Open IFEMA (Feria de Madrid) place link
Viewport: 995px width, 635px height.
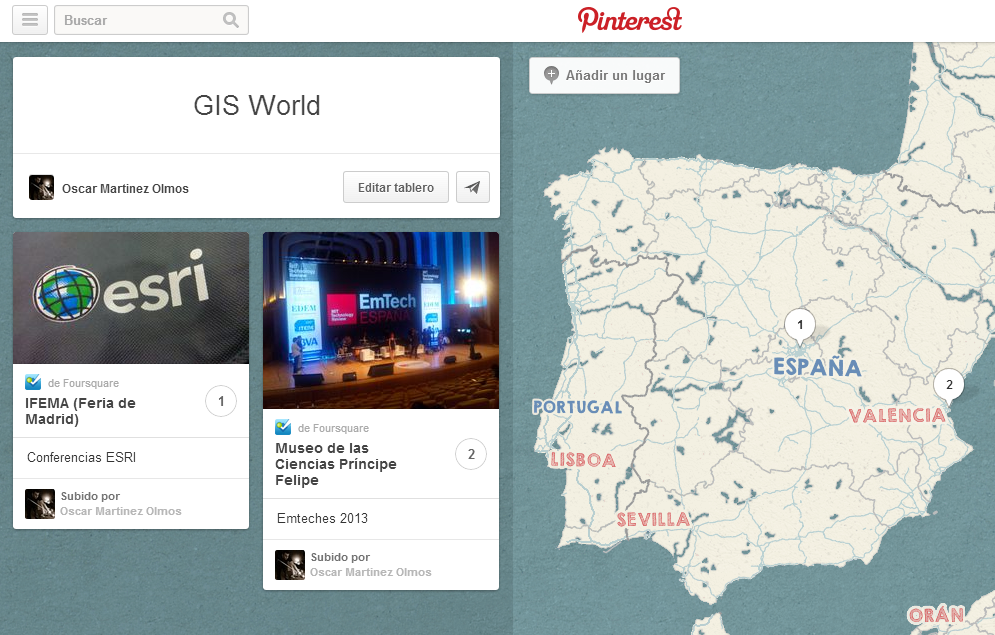pyautogui.click(x=80, y=411)
